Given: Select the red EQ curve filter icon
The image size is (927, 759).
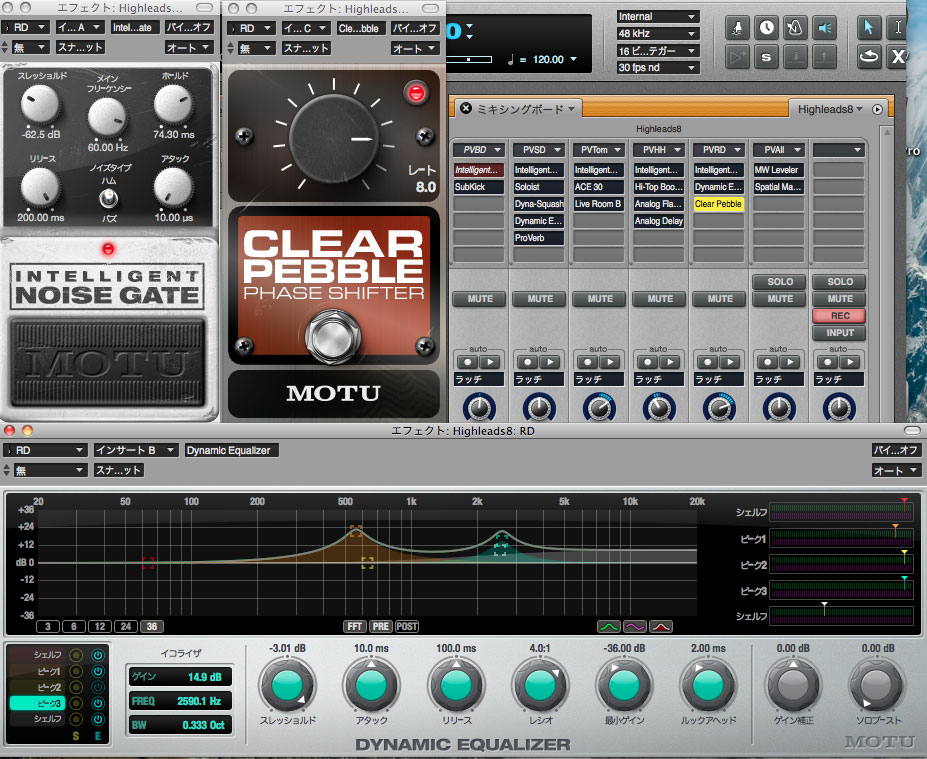Looking at the screenshot, I should tap(660, 627).
